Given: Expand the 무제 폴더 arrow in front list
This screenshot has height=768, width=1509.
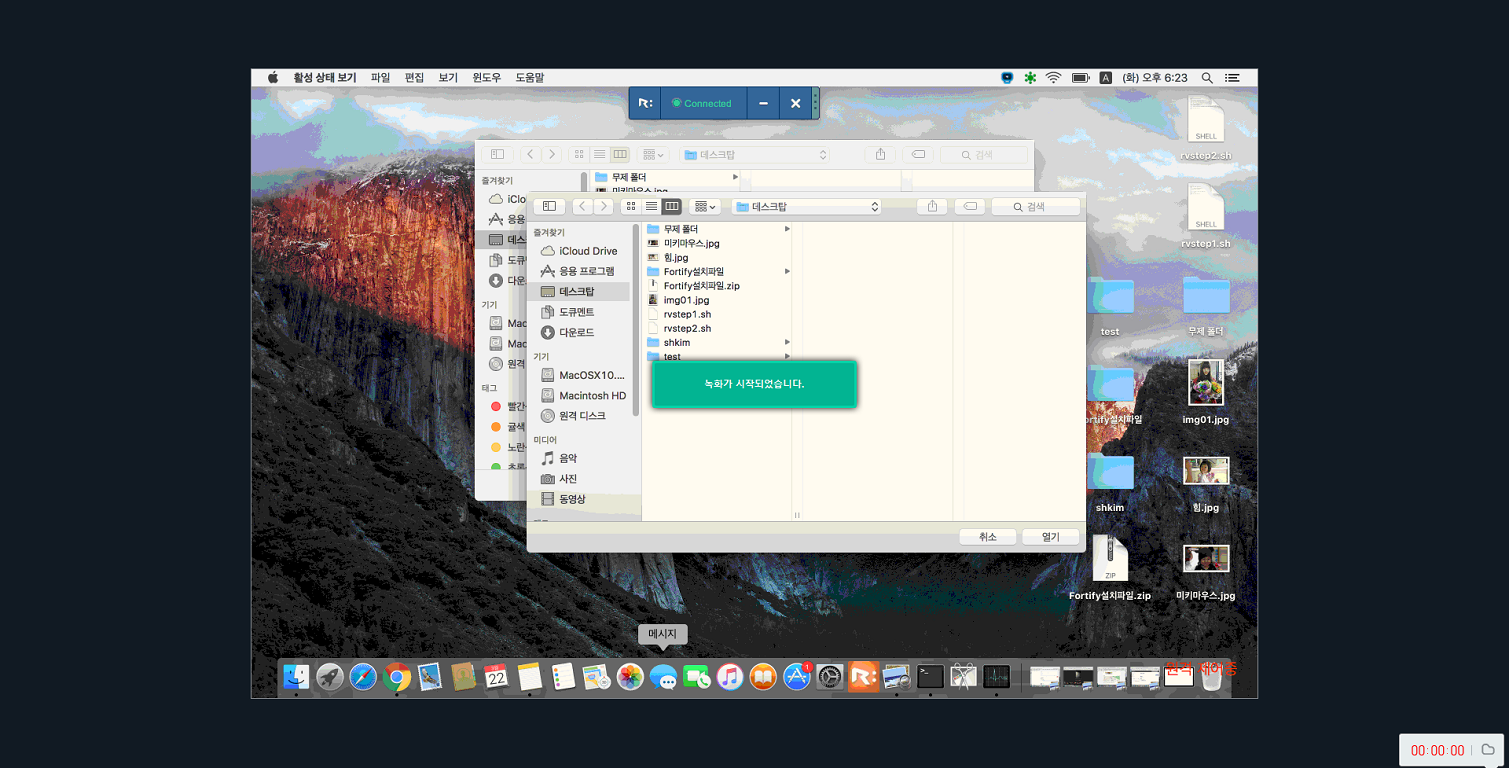Looking at the screenshot, I should (x=787, y=229).
